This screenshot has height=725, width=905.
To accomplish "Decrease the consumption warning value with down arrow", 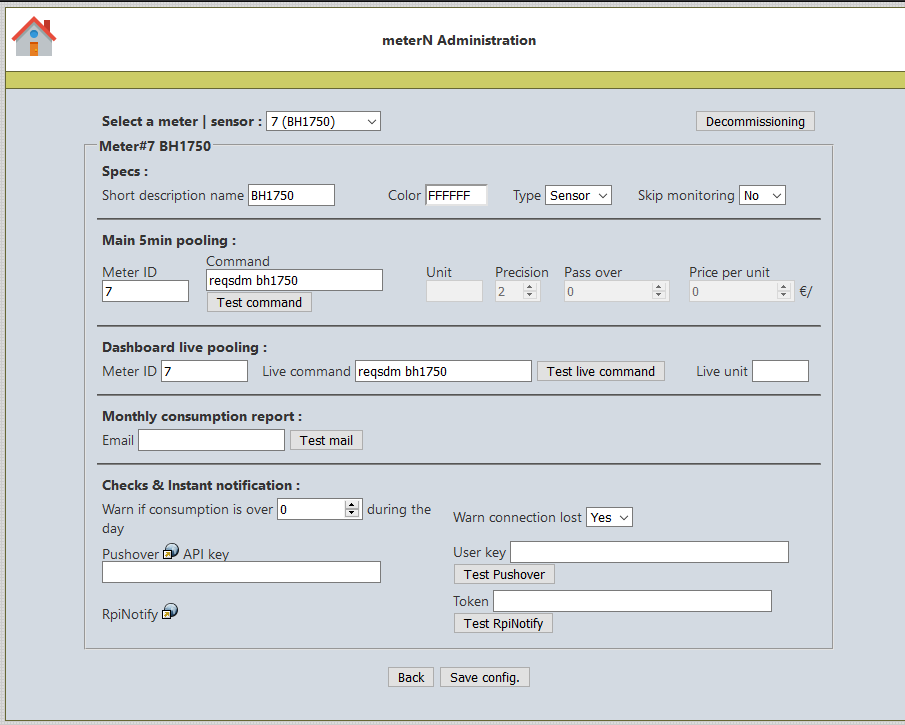I will (352, 513).
